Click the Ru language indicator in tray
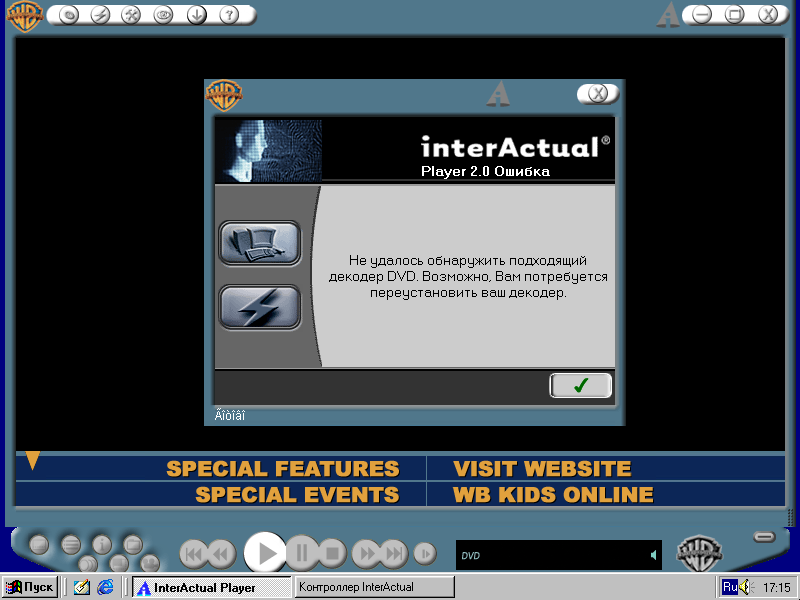Viewport: 800px width, 600px height. [x=730, y=587]
